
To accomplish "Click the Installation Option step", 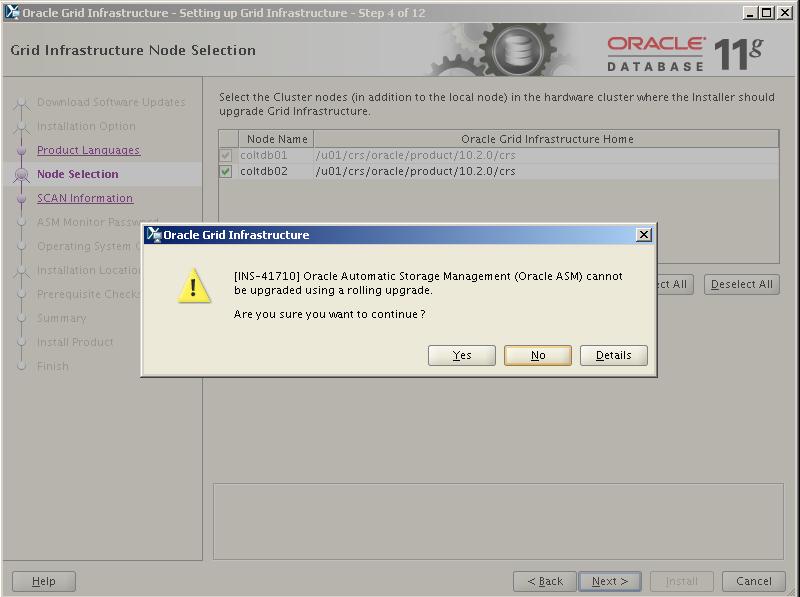I will (86, 126).
